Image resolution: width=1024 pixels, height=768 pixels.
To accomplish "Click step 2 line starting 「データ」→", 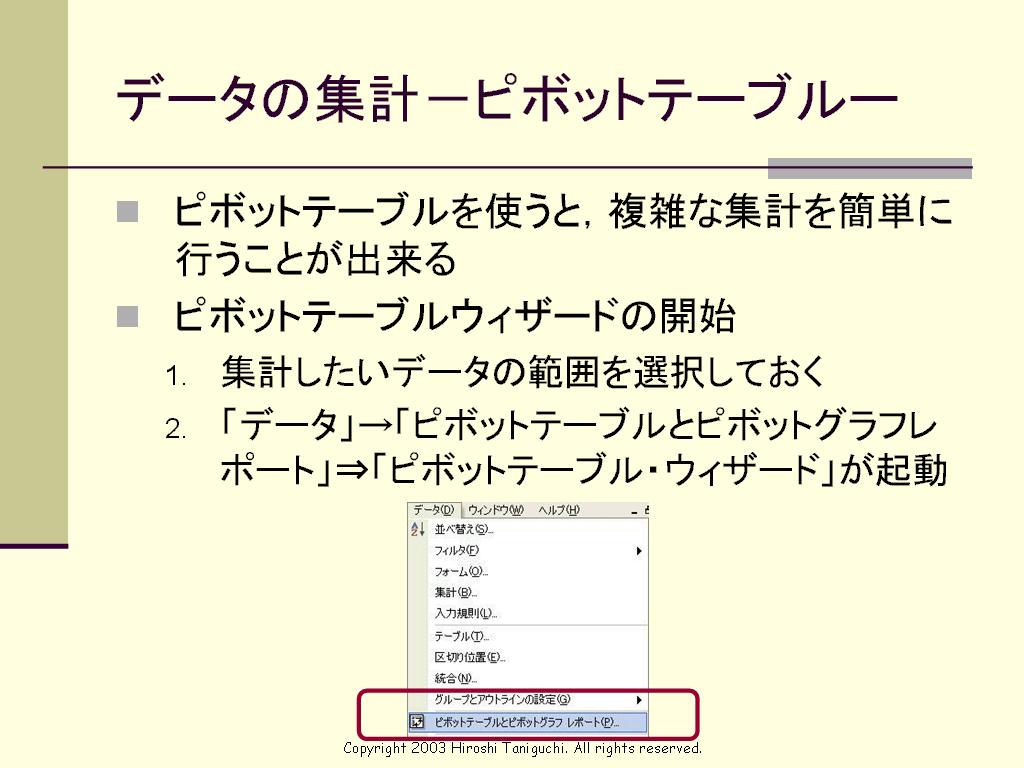I will pyautogui.click(x=578, y=425).
